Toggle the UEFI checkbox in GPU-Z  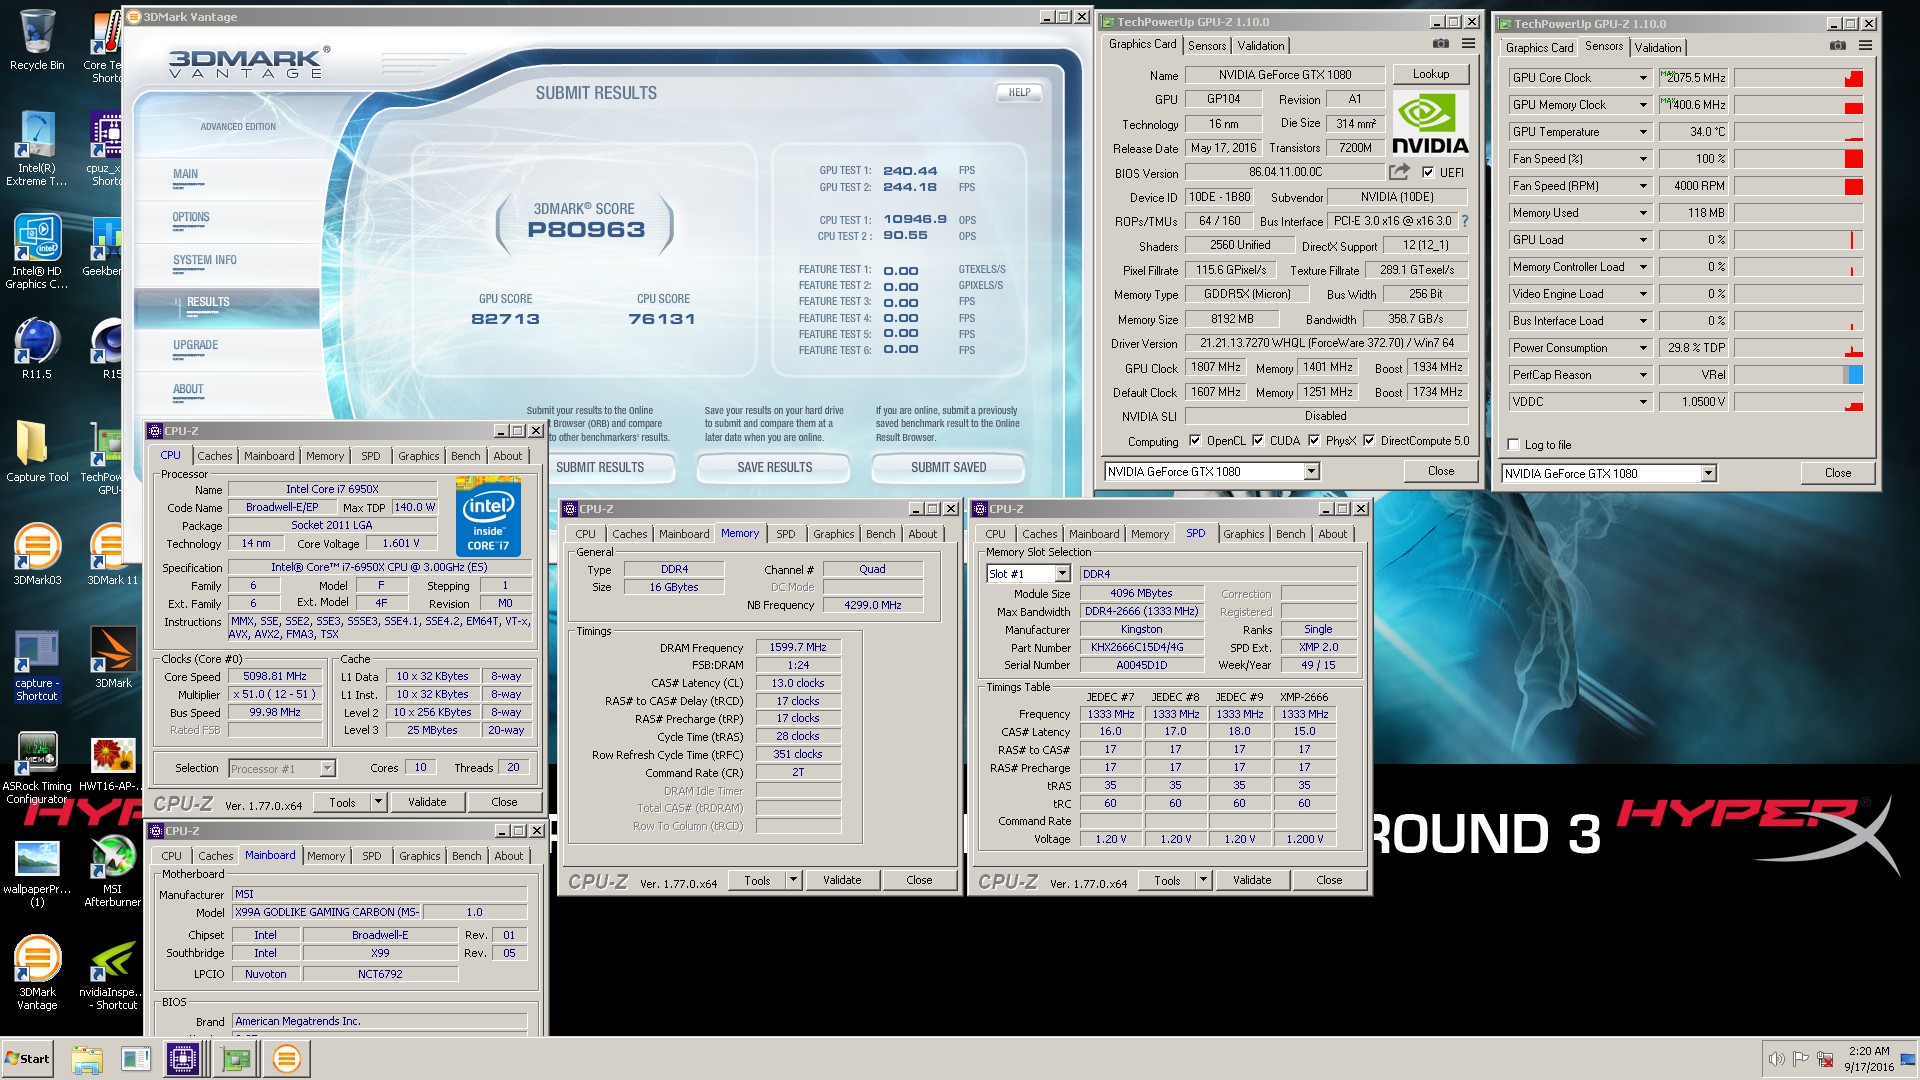[x=1428, y=172]
